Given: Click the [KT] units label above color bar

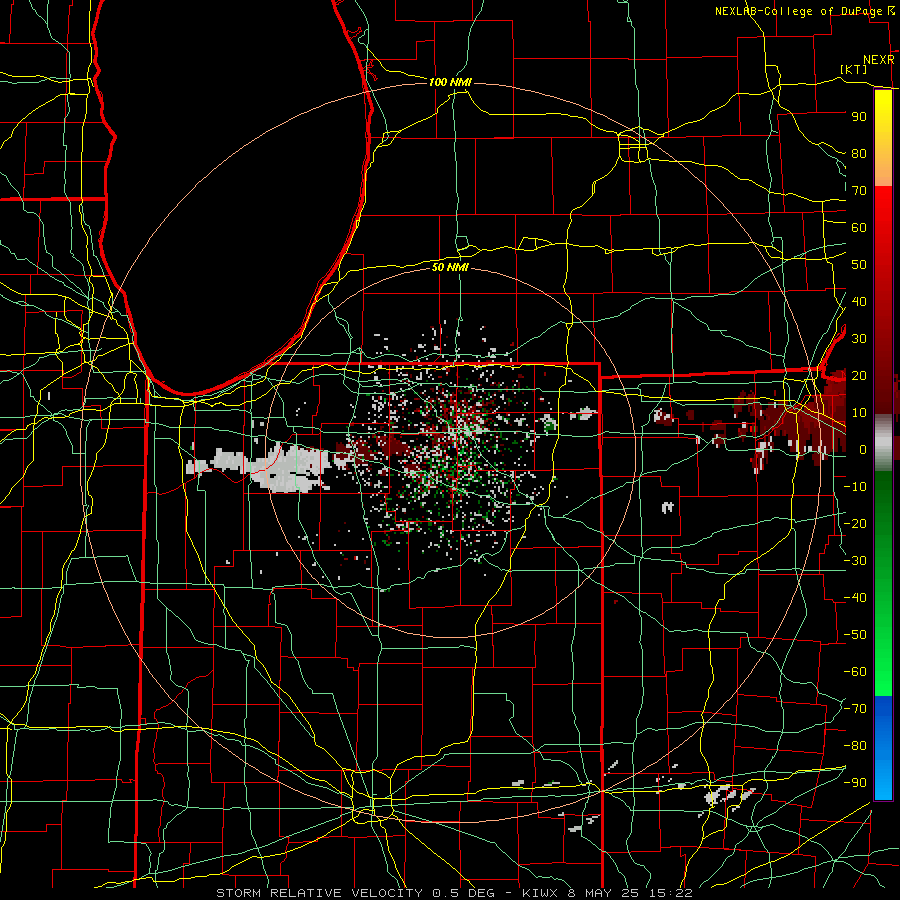Looking at the screenshot, I should click(854, 69).
